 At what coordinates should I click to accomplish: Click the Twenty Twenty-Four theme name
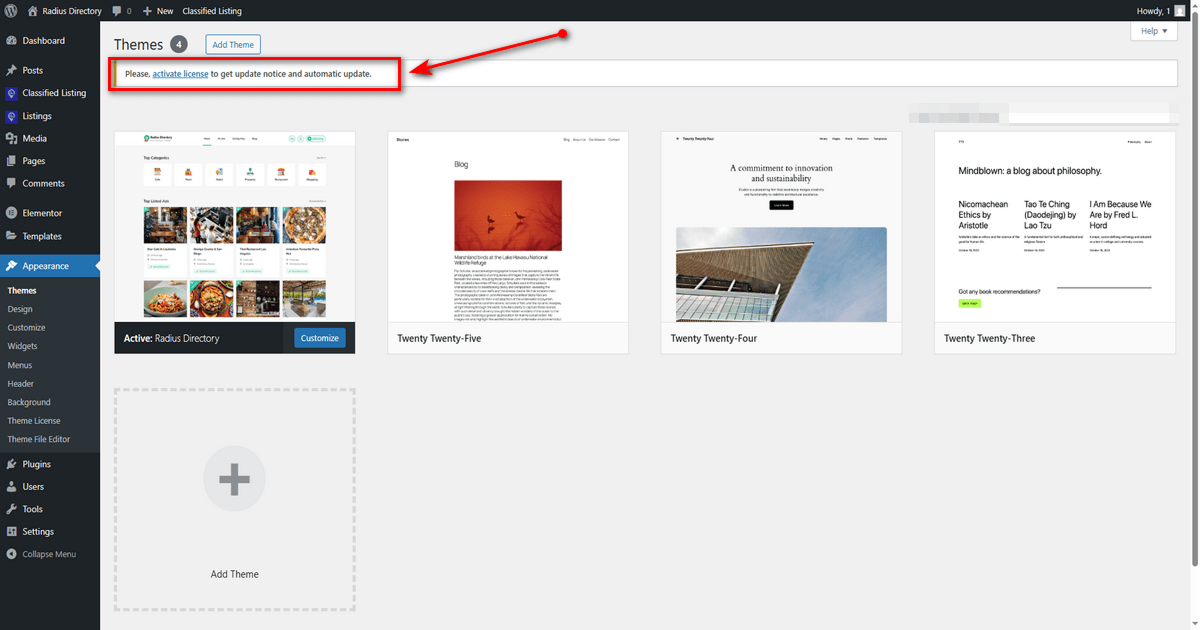(713, 338)
